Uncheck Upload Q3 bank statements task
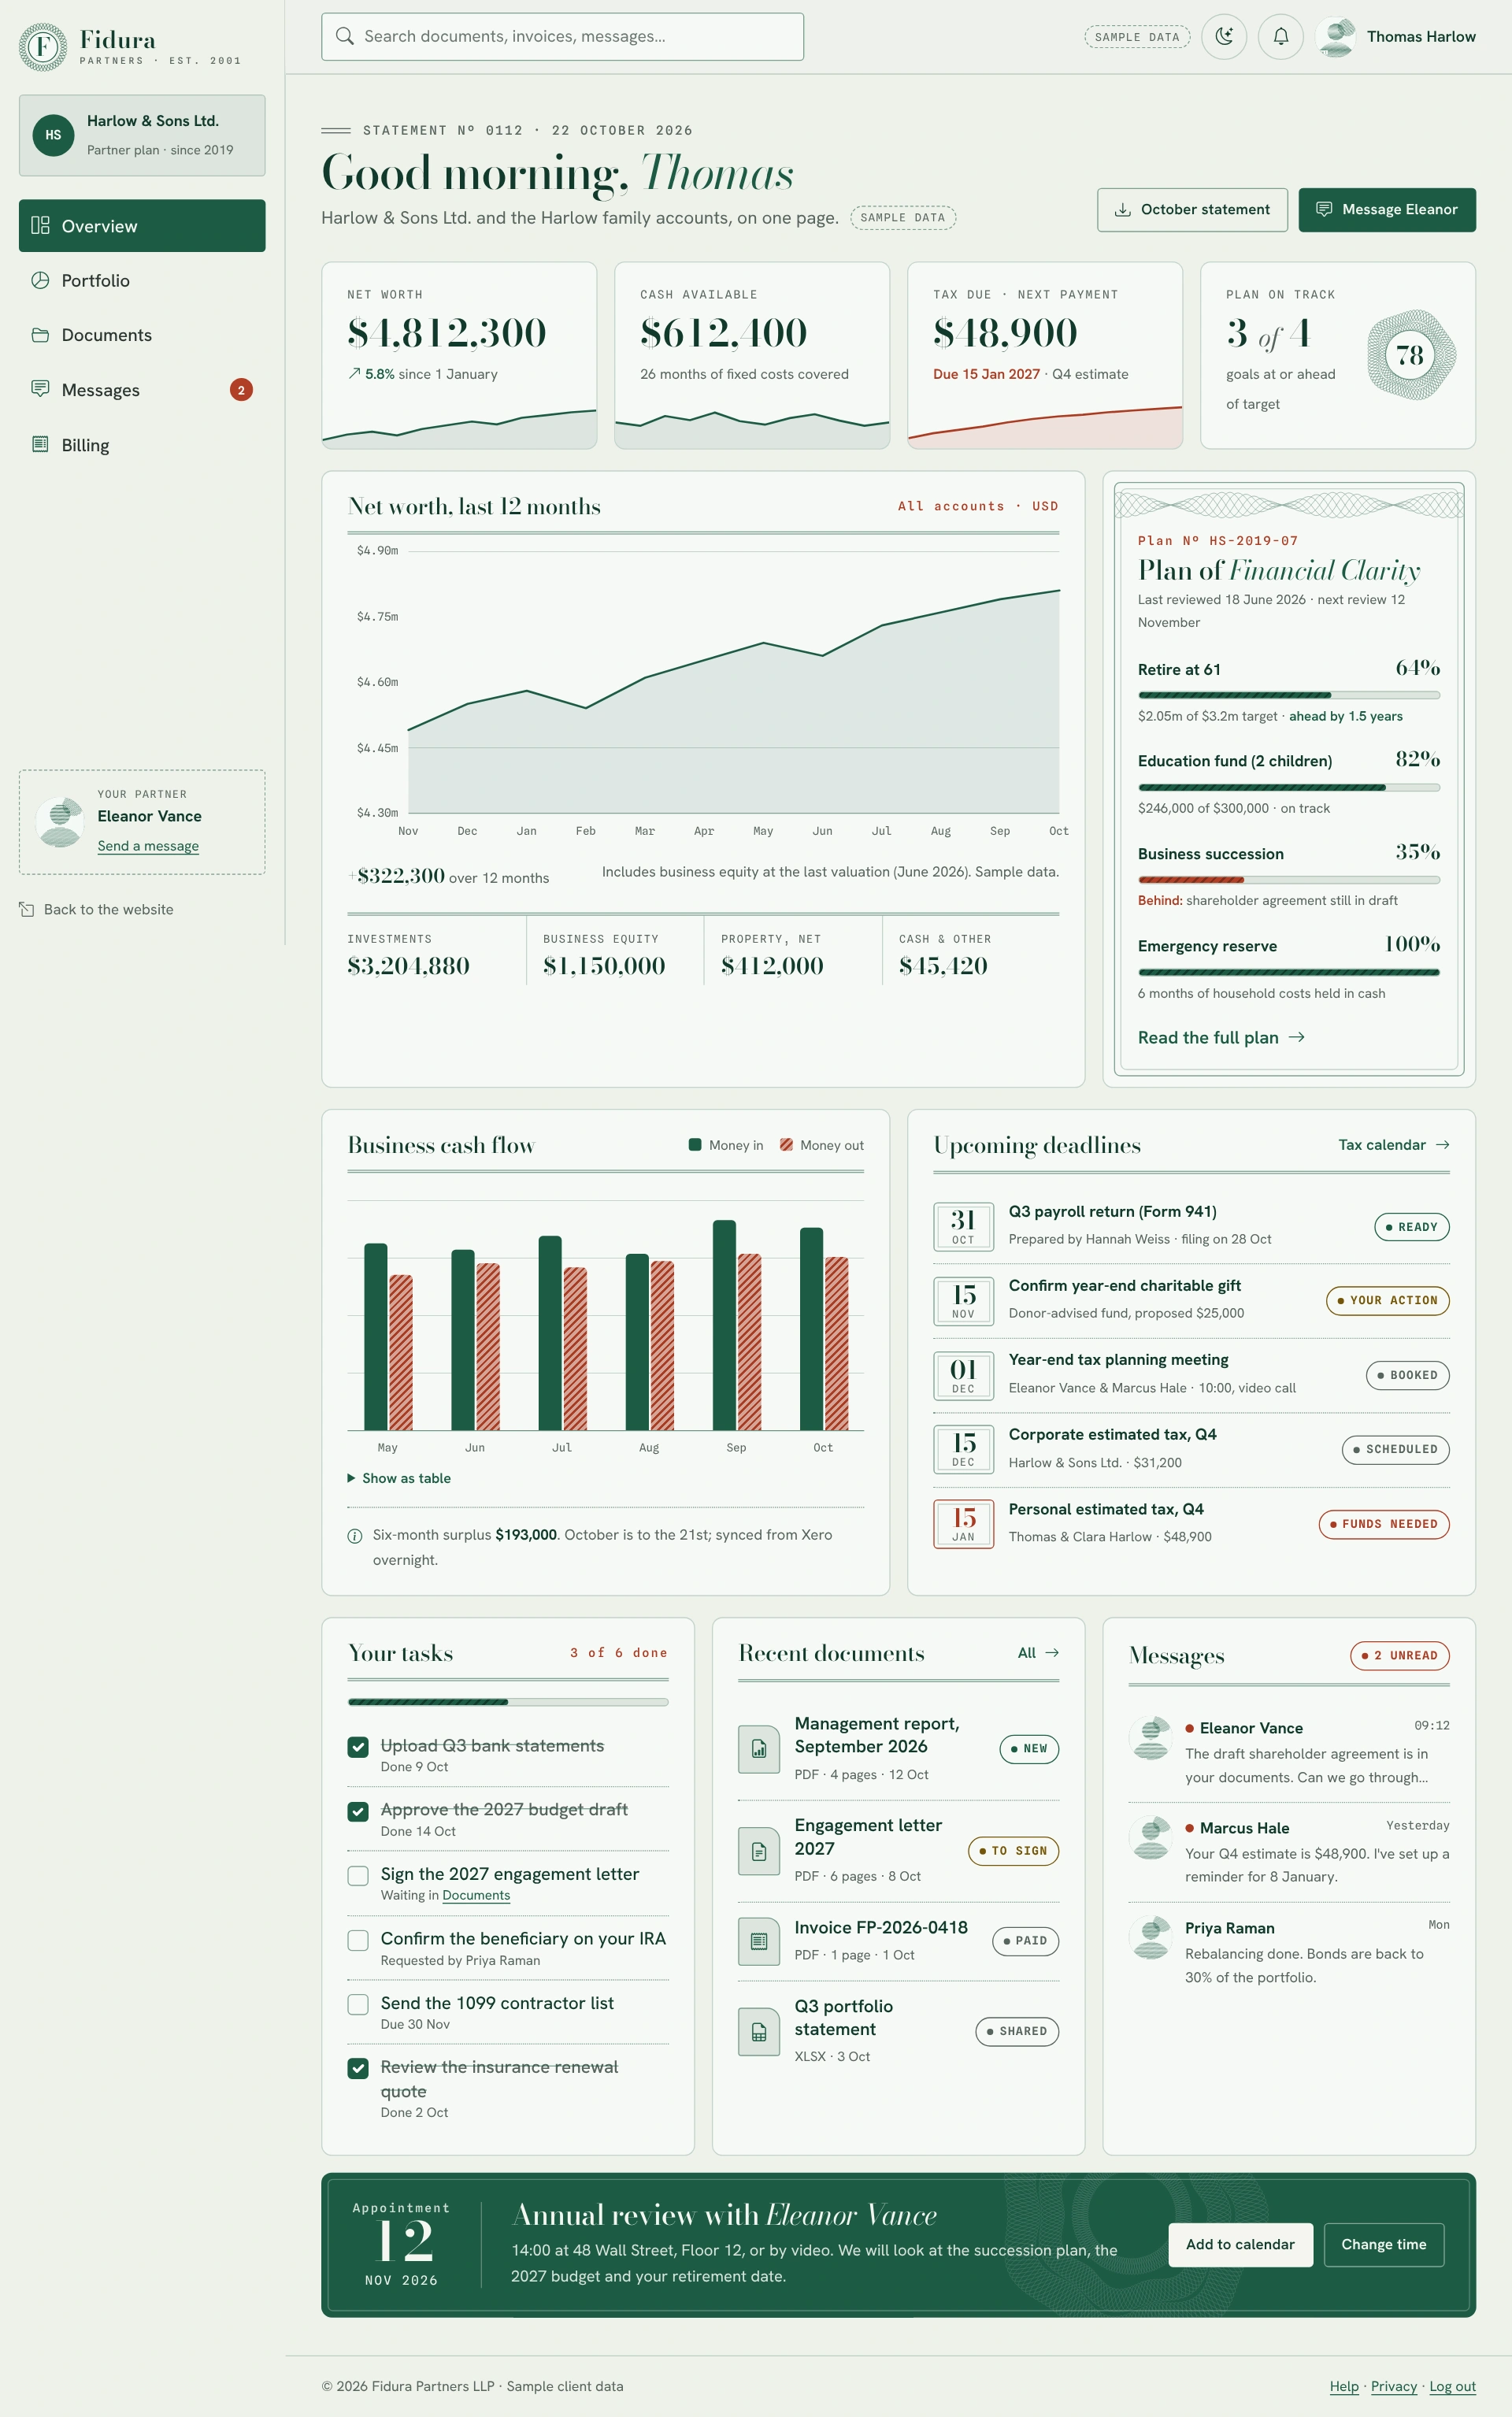Screen dimensions: 1512x2417 358,1747
